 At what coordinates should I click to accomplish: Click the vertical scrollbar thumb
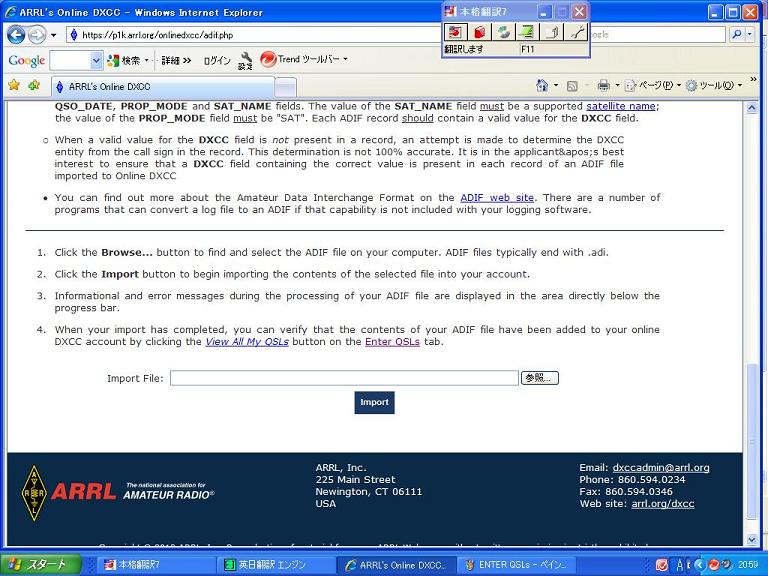point(752,442)
